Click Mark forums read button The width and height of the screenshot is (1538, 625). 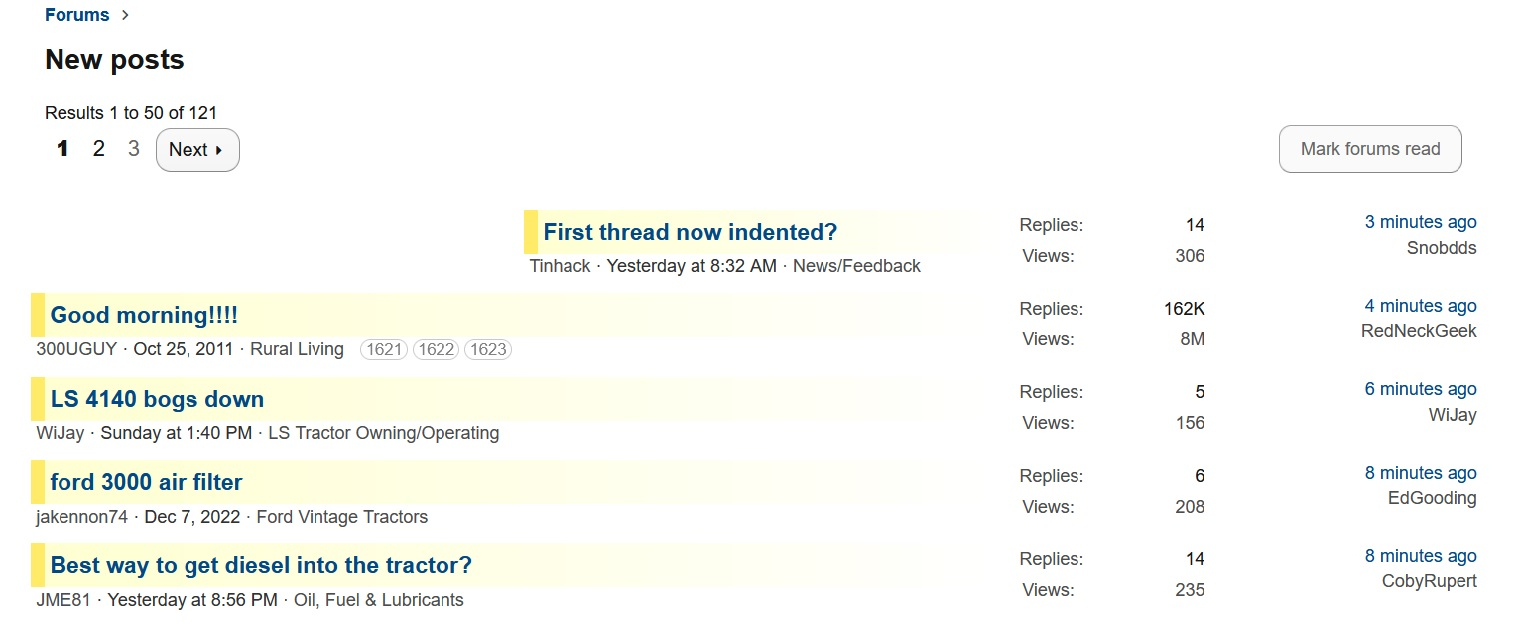[1369, 149]
